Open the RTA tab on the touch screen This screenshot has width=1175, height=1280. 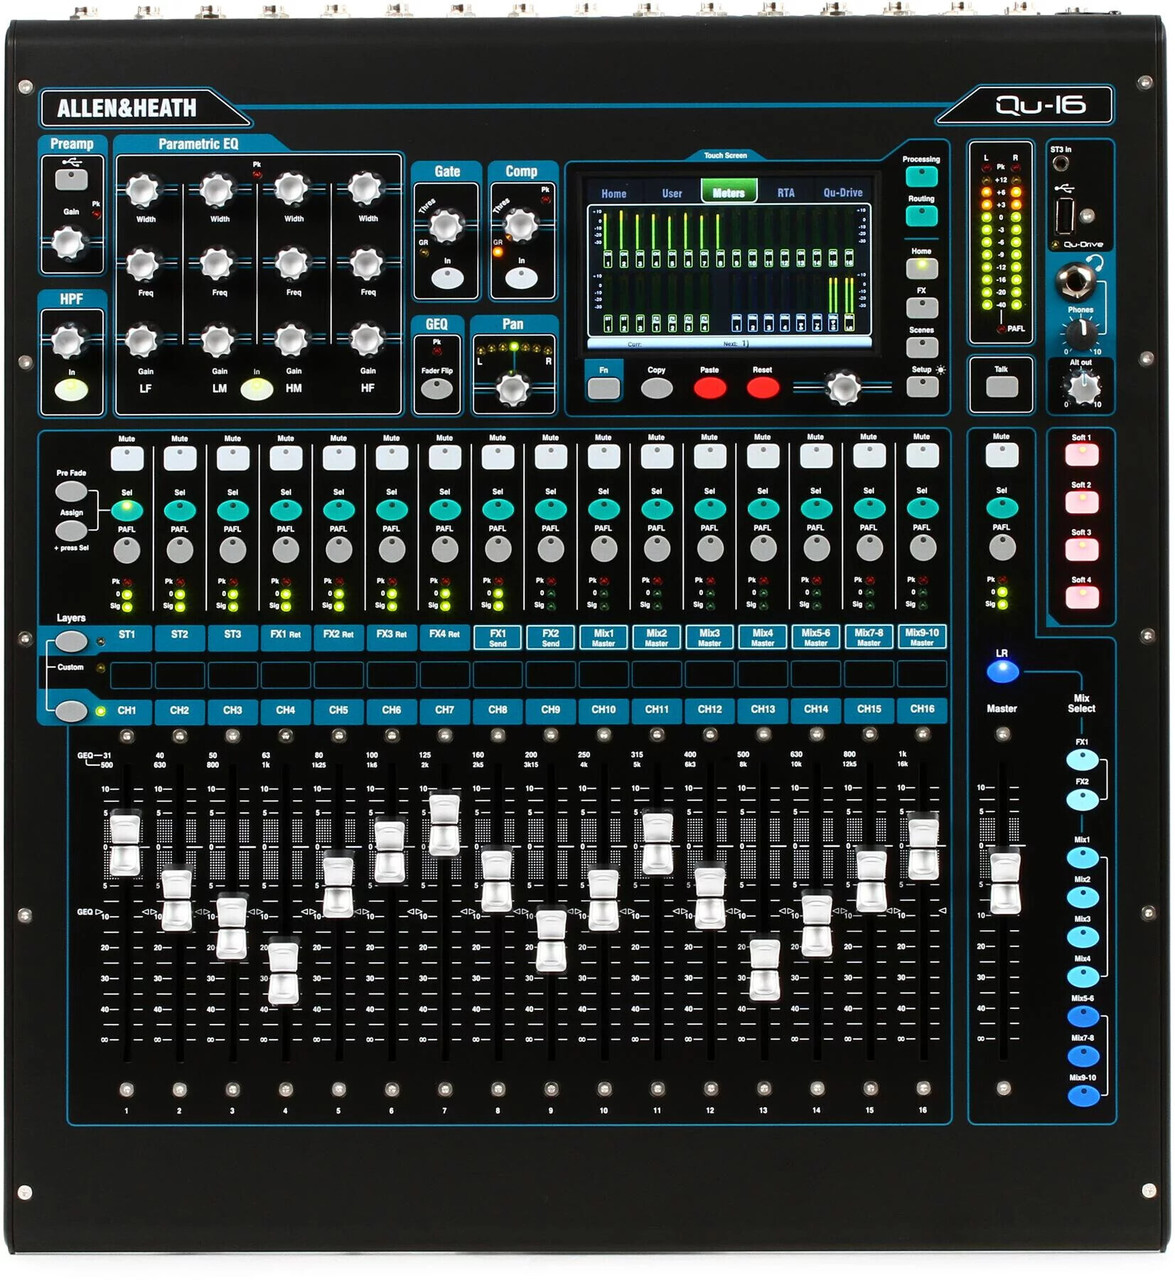click(x=786, y=193)
